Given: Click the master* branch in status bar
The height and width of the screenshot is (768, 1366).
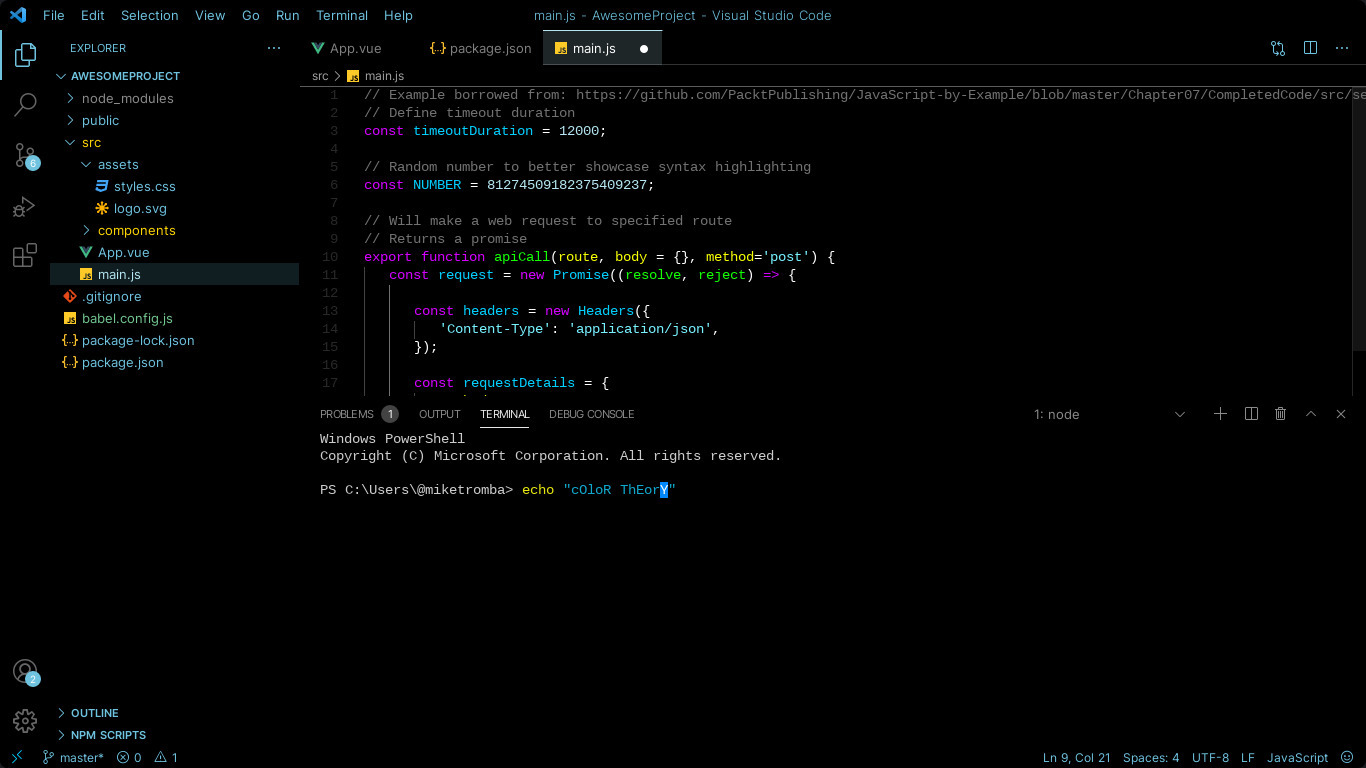Looking at the screenshot, I should [x=72, y=758].
